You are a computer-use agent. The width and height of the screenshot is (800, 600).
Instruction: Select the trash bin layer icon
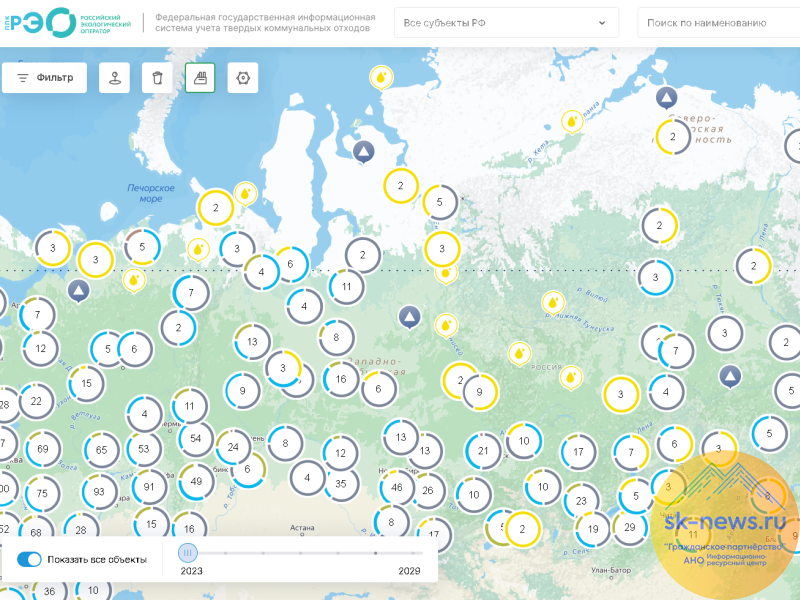tap(157, 78)
